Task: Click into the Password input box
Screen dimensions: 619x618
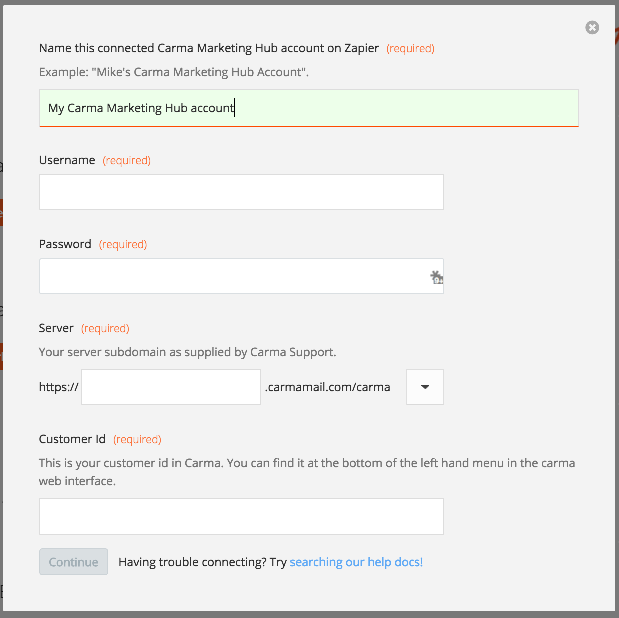Action: 241,276
